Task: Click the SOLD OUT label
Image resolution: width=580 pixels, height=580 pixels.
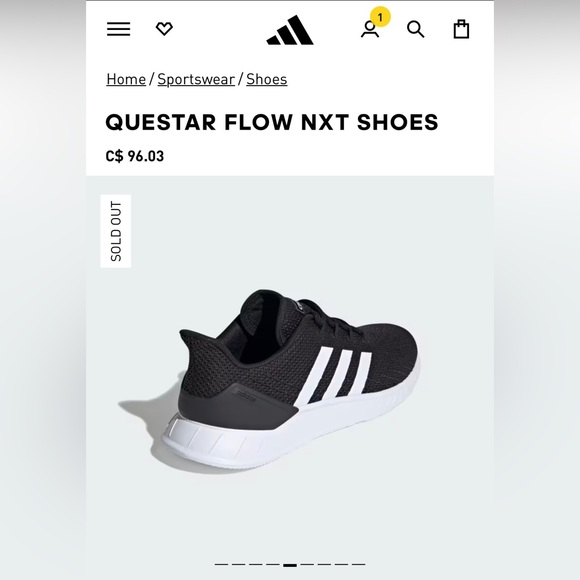Action: [x=116, y=231]
